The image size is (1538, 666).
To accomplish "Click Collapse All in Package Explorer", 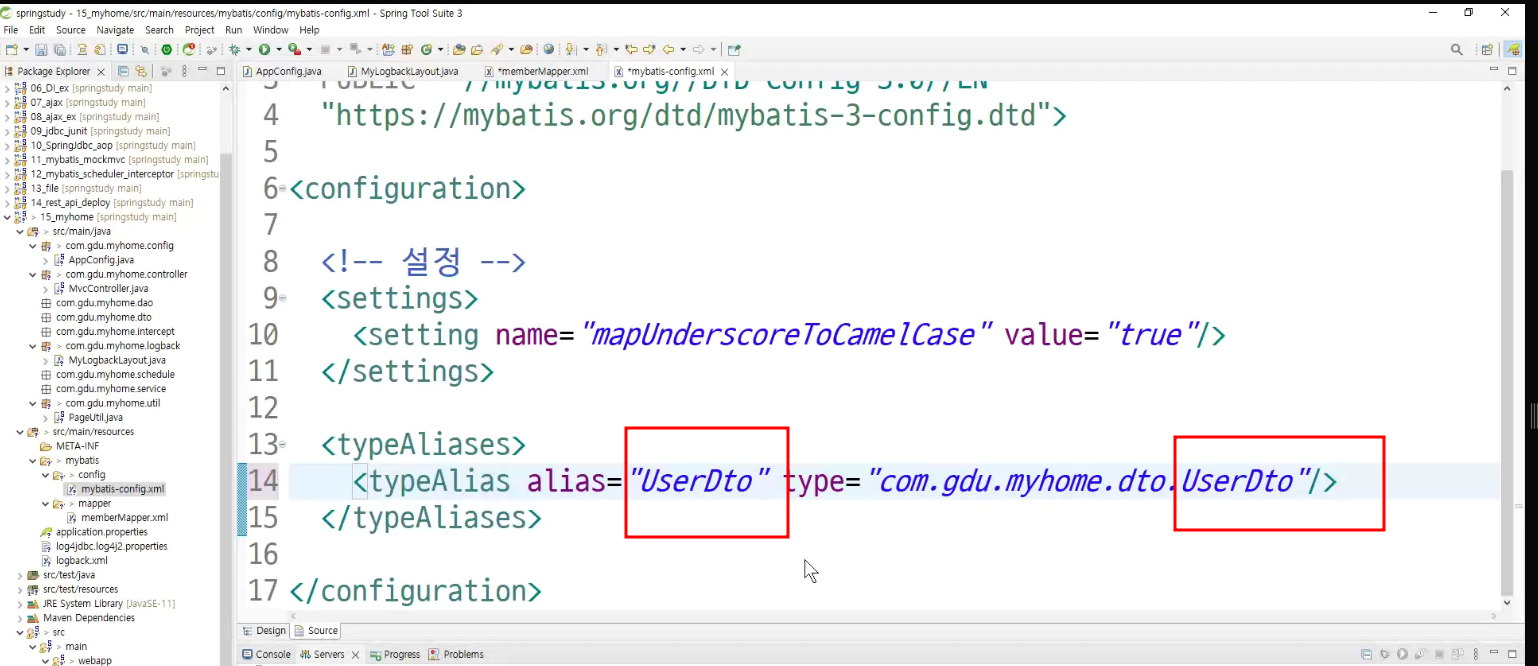I will 124,71.
